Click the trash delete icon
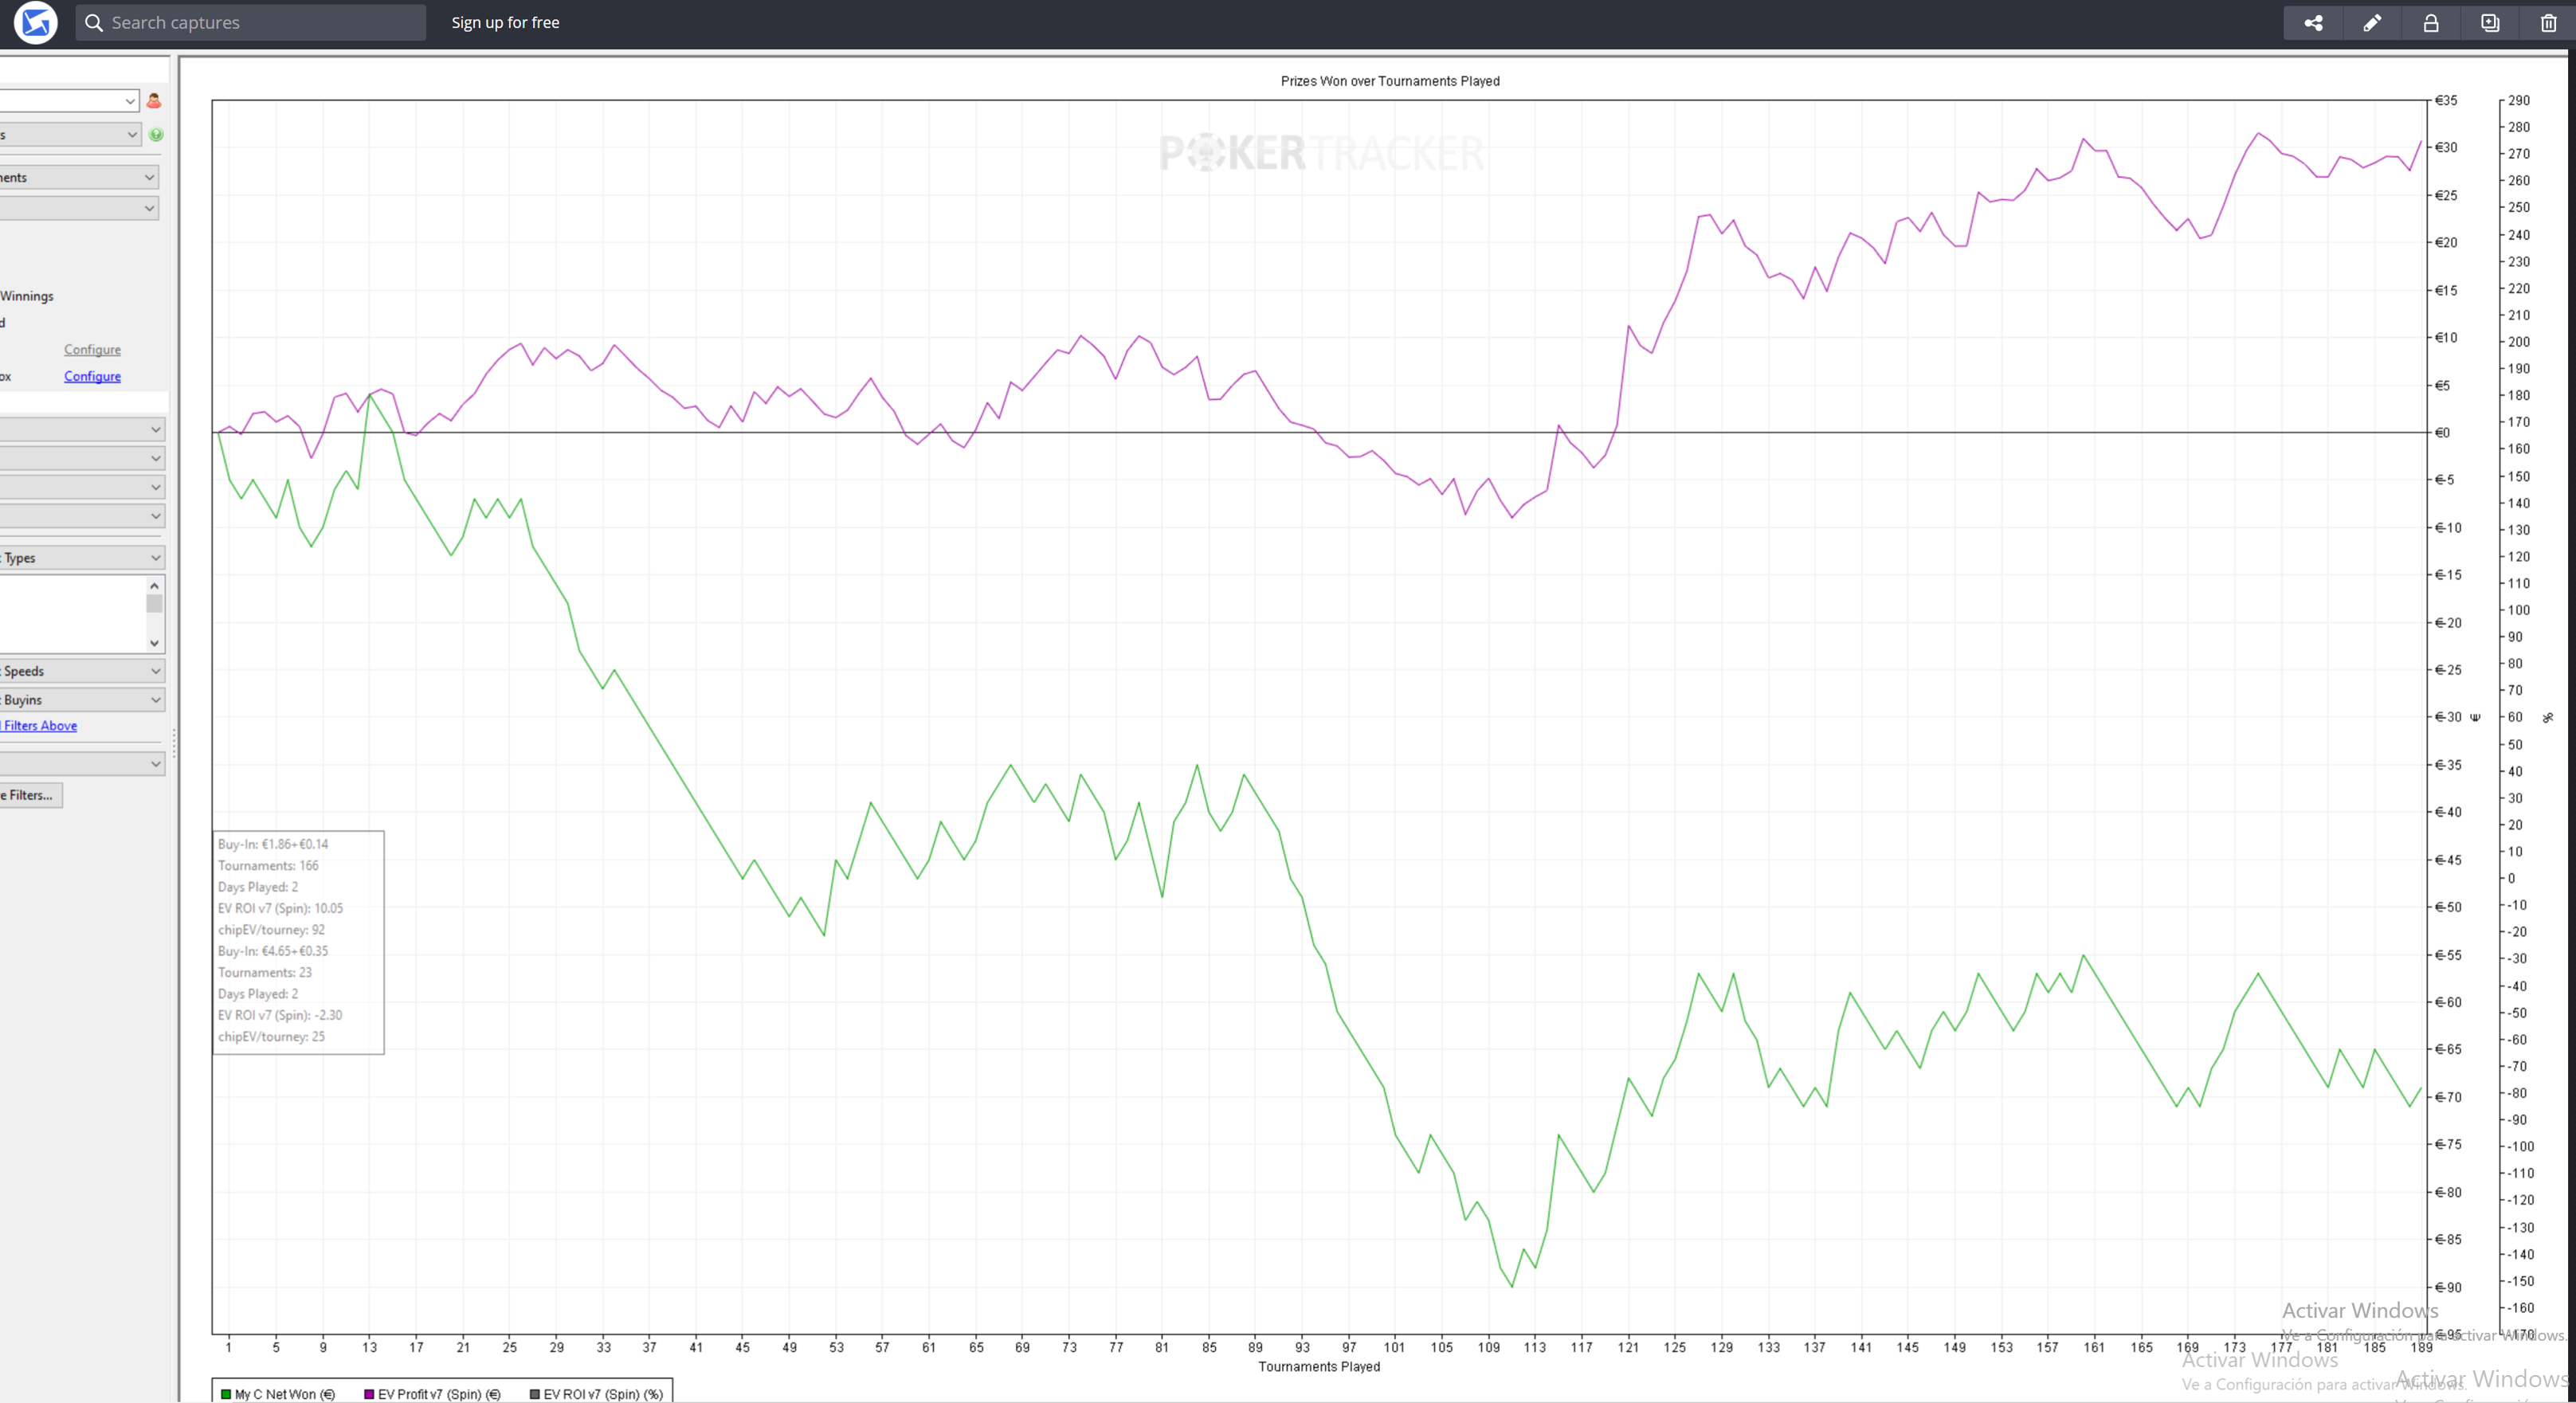The width and height of the screenshot is (2576, 1403). [x=2548, y=23]
